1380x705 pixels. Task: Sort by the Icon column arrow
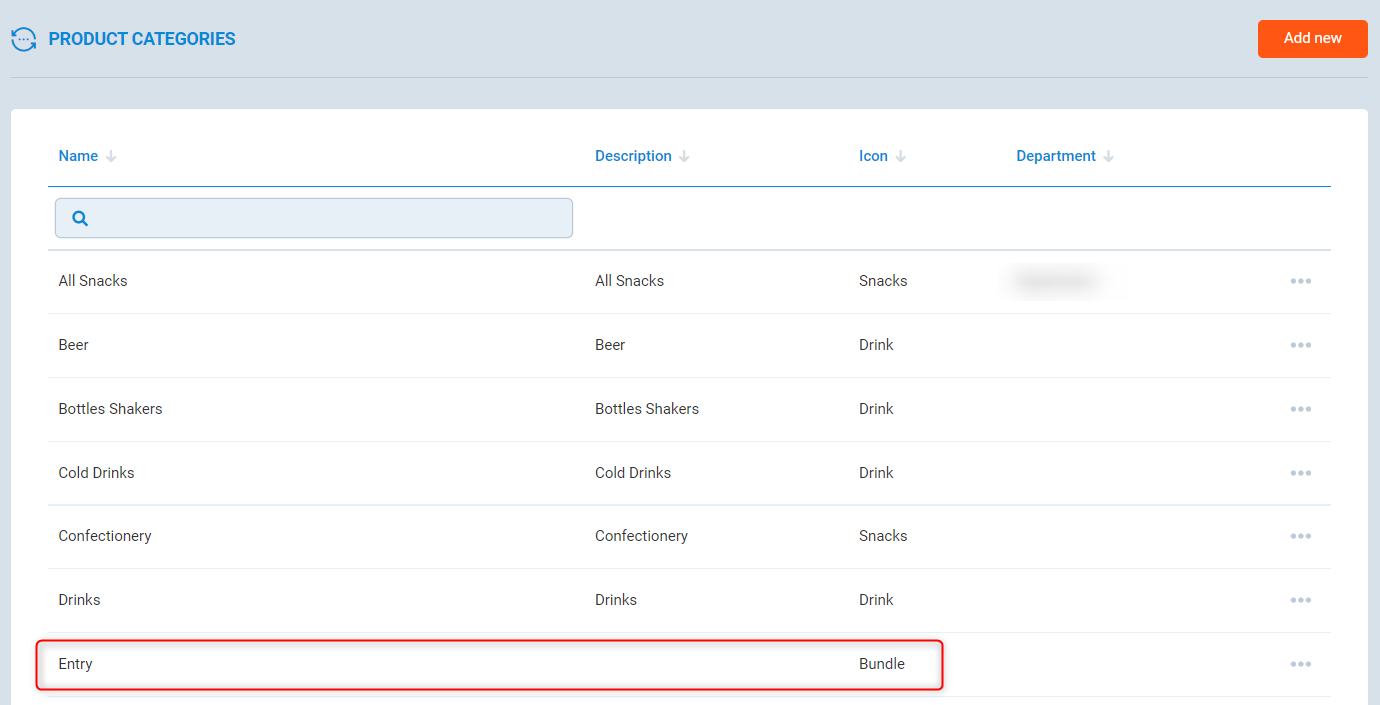(x=900, y=157)
